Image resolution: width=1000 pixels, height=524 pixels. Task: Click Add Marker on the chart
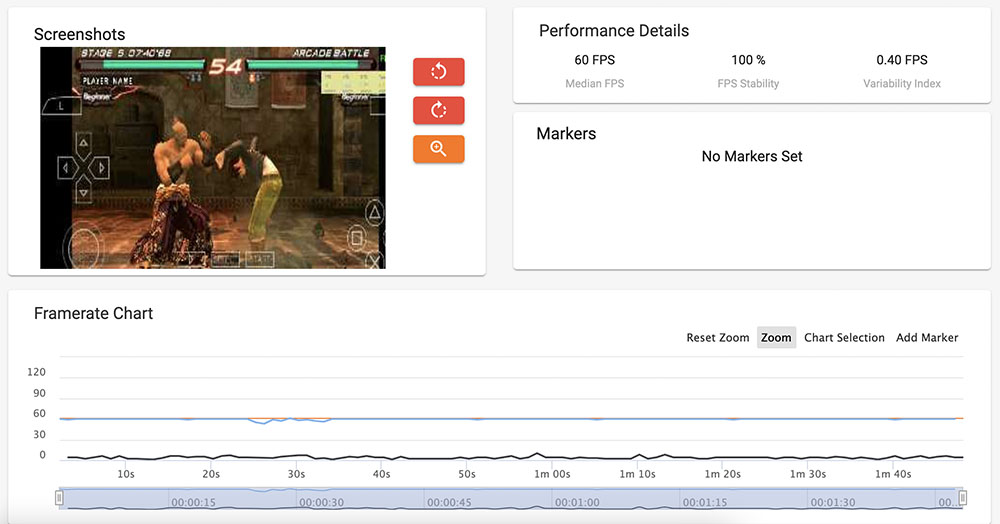(x=927, y=338)
